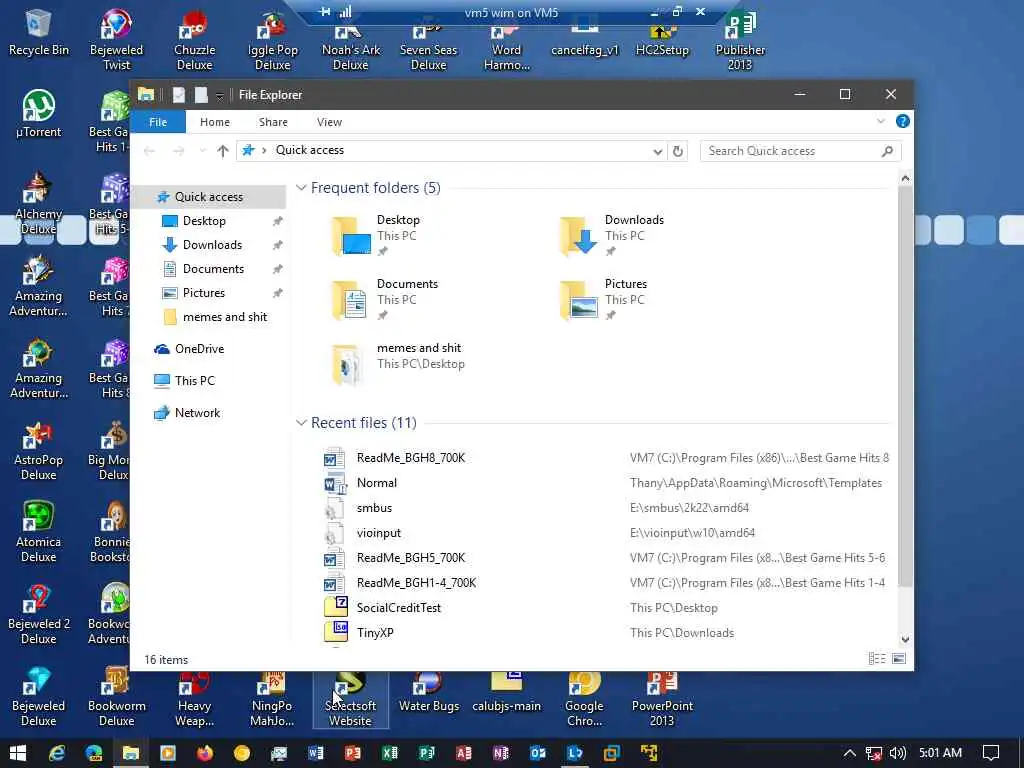
Task: Open the Share ribbon tab
Action: coord(273,122)
